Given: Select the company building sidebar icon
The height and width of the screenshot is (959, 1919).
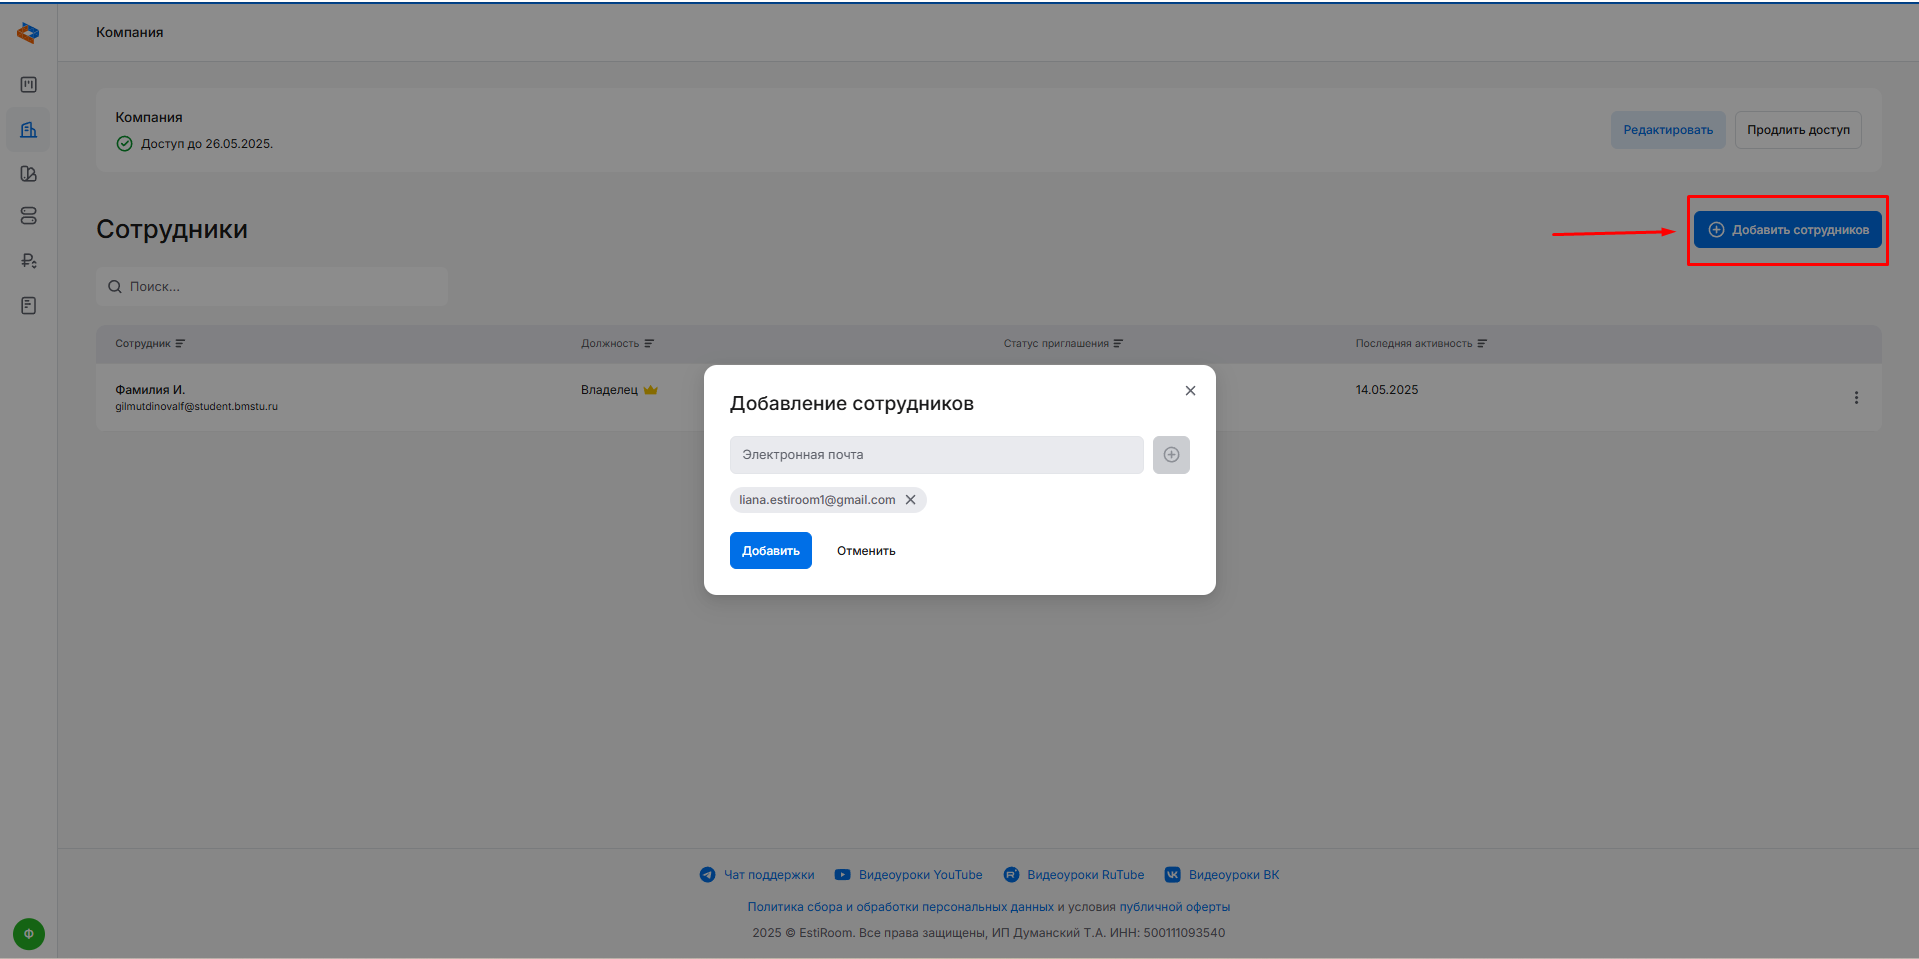Looking at the screenshot, I should pos(28,130).
